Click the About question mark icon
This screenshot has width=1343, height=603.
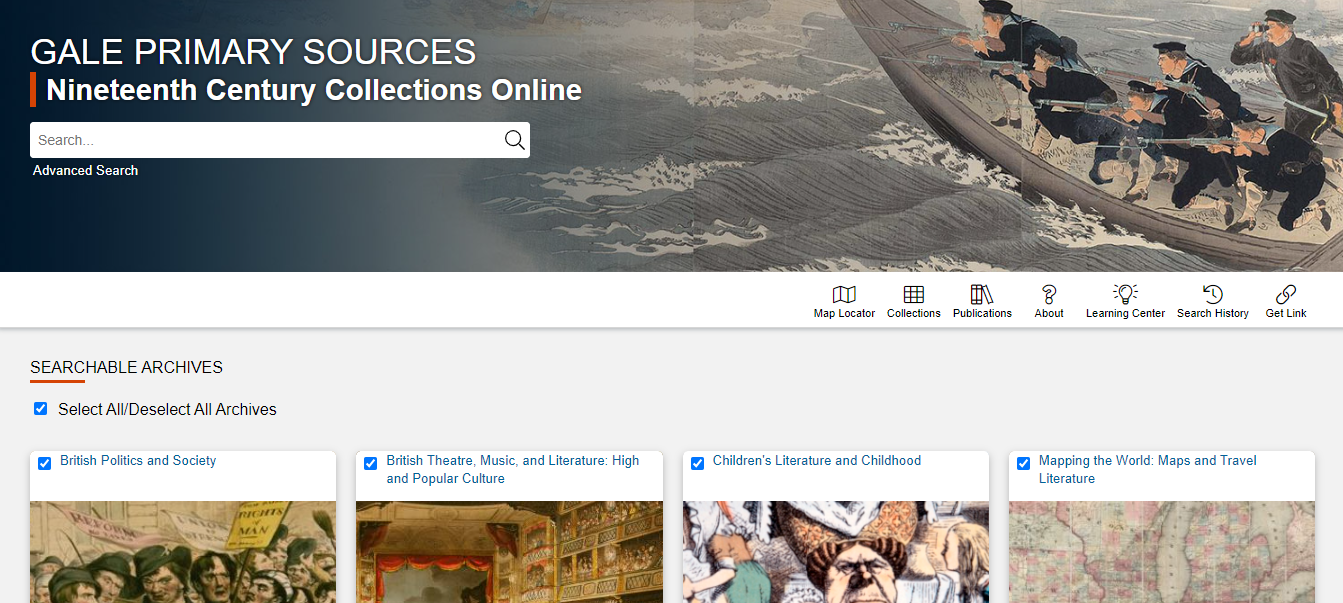coord(1049,294)
